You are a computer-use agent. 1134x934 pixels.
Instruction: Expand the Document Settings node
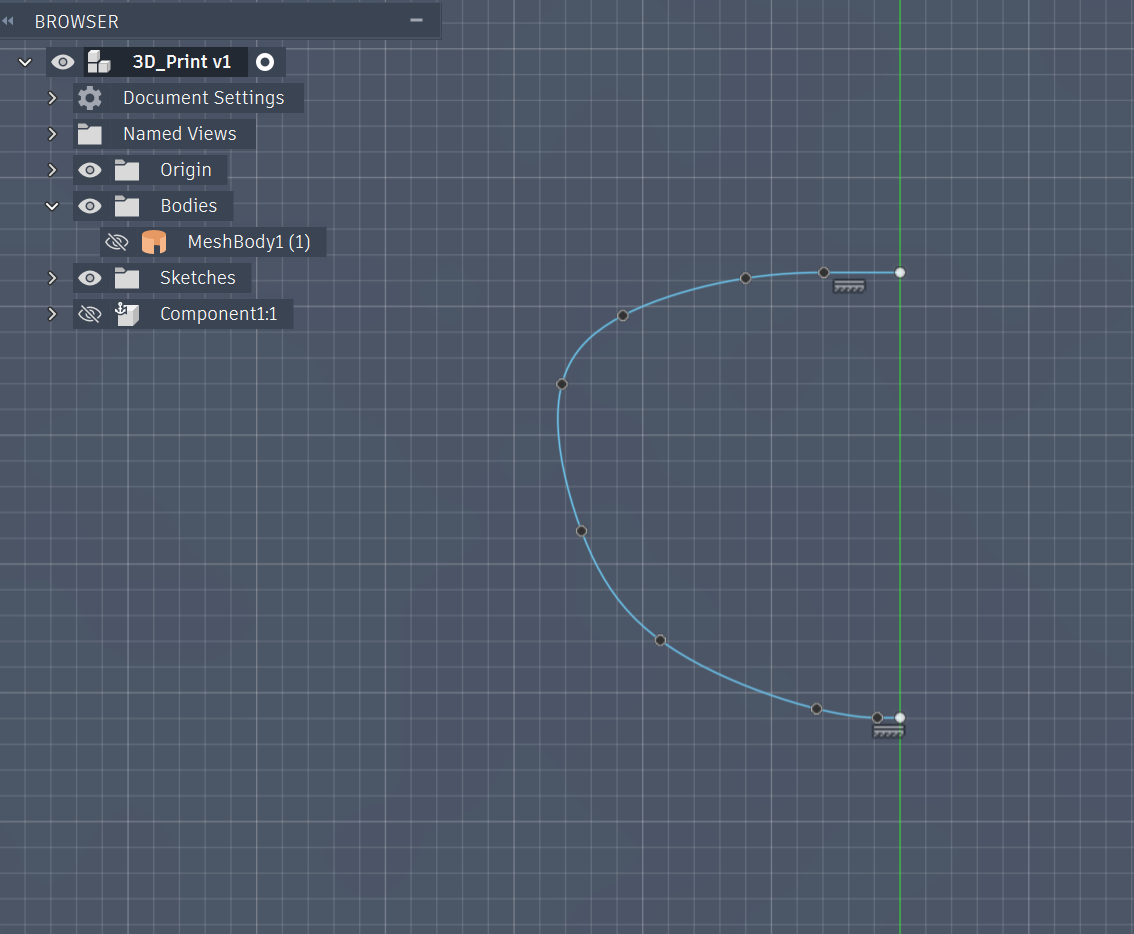tap(52, 98)
